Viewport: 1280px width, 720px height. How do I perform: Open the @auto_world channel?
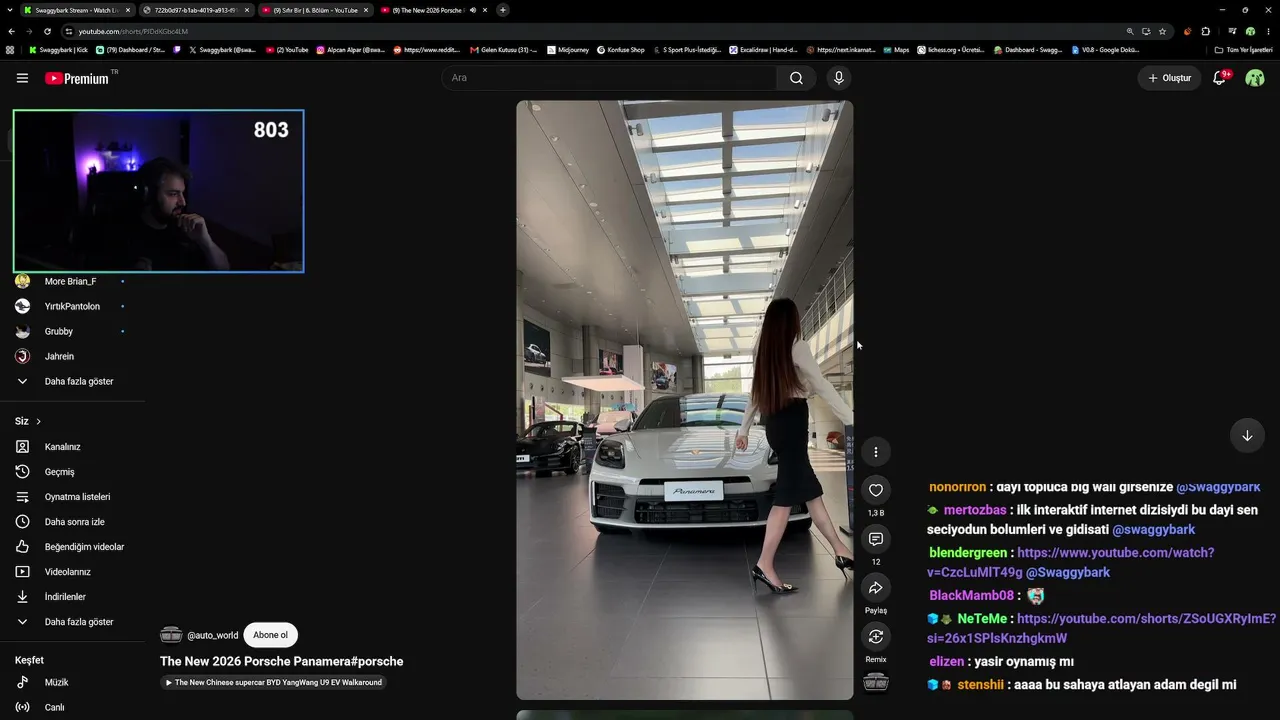tap(212, 635)
